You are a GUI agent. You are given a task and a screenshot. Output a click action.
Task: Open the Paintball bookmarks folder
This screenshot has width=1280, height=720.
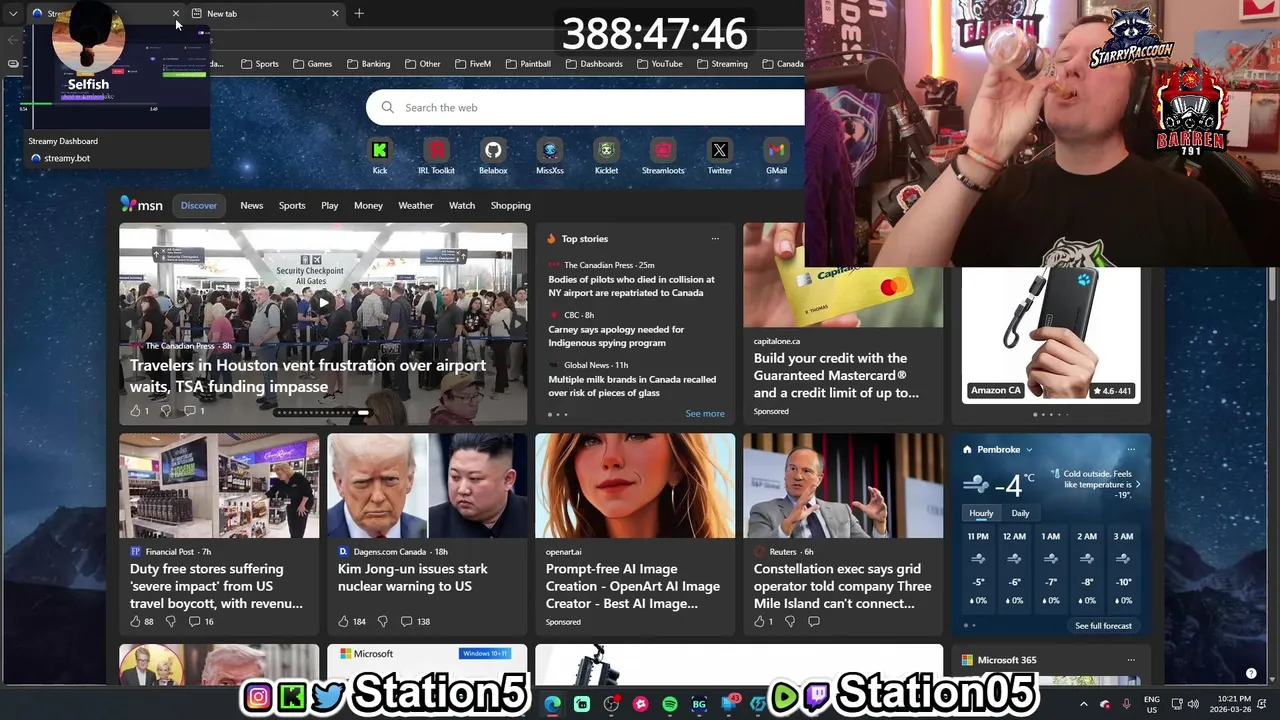[528, 63]
